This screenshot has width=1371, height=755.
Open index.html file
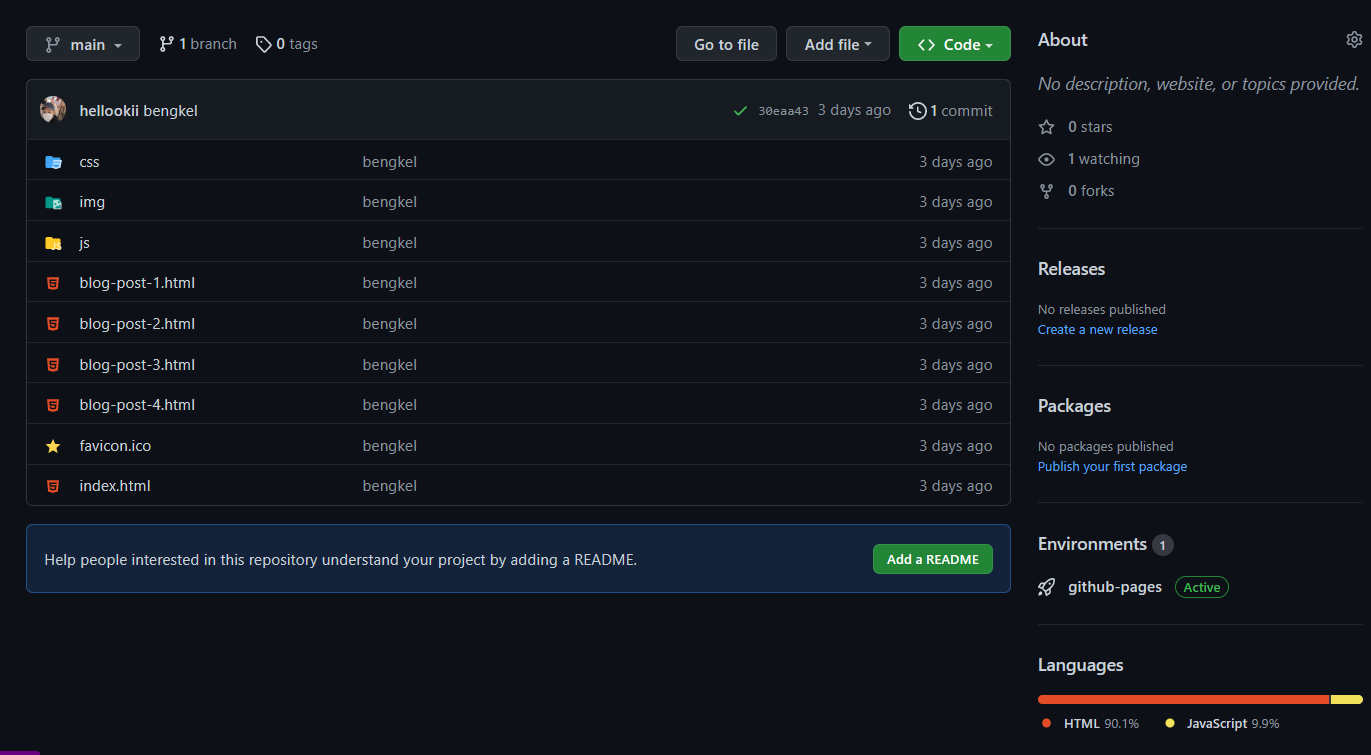115,486
